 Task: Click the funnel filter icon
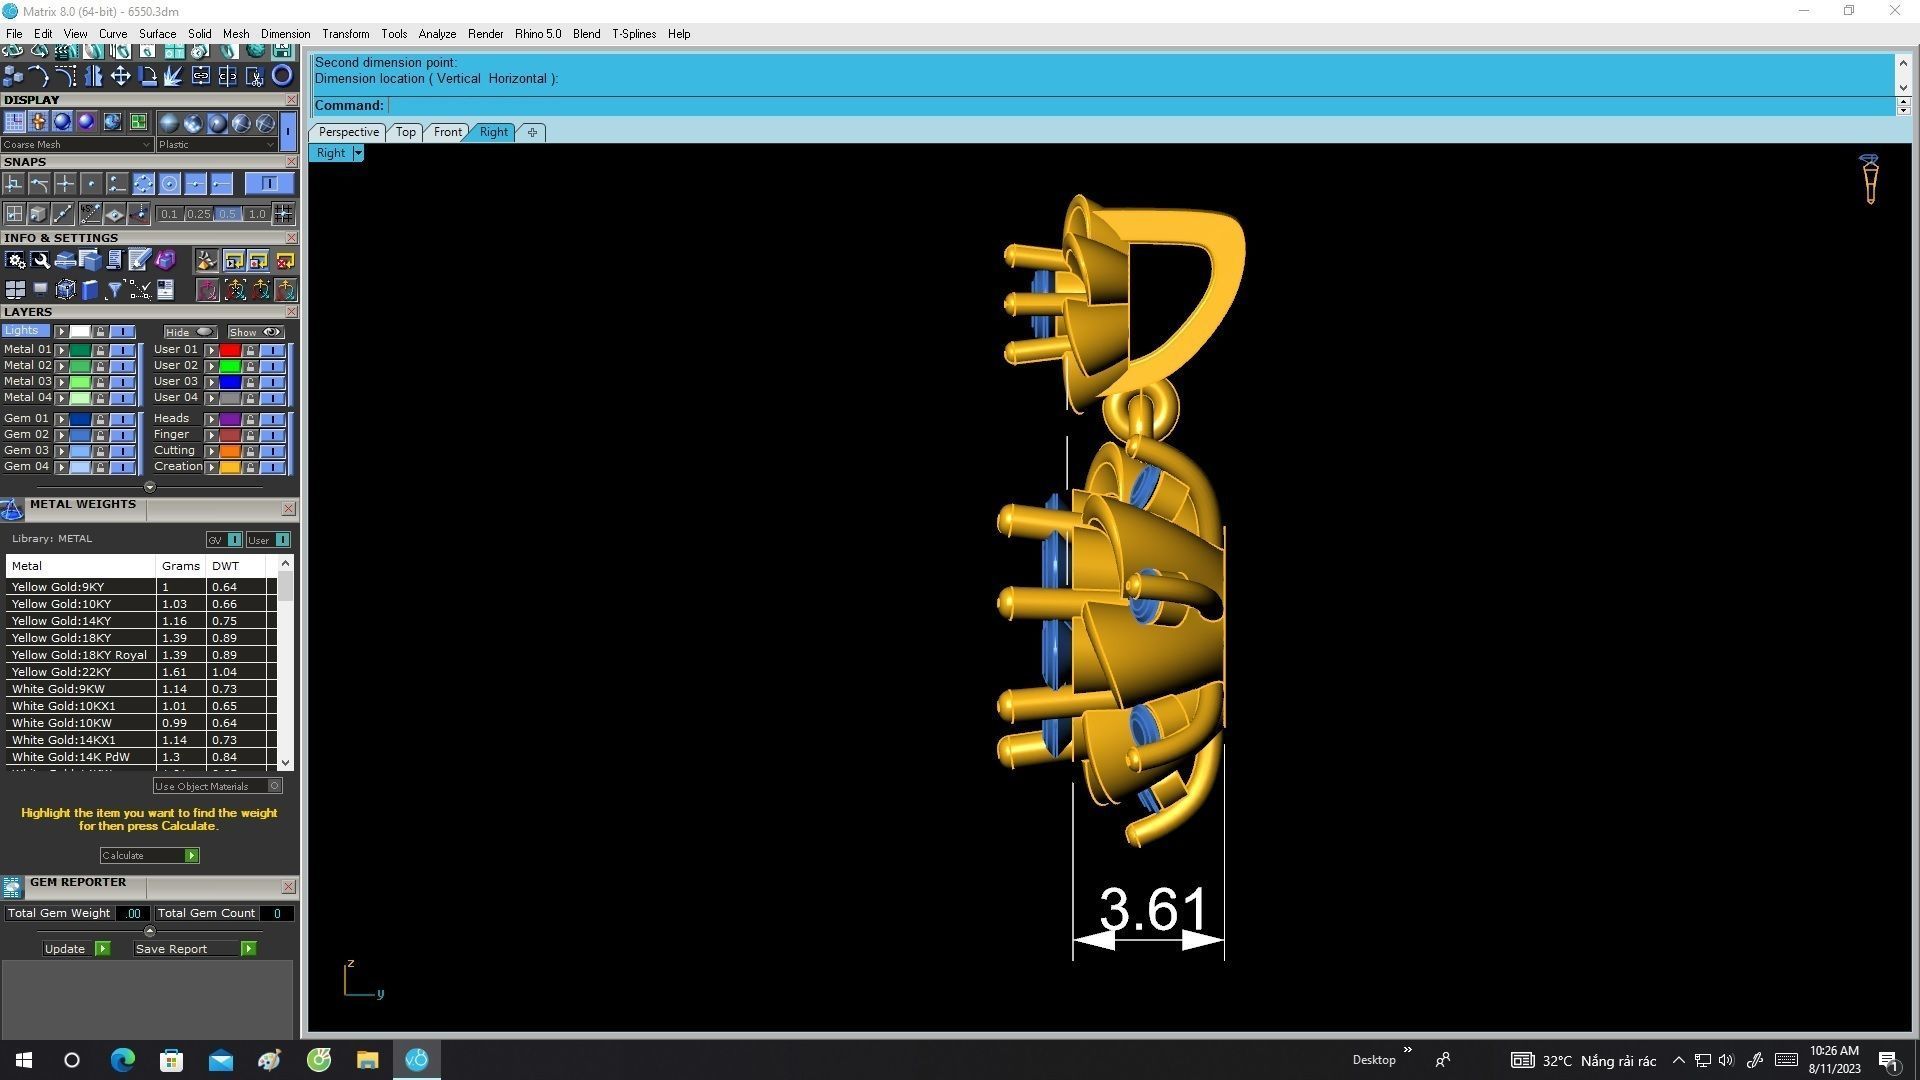click(x=115, y=290)
